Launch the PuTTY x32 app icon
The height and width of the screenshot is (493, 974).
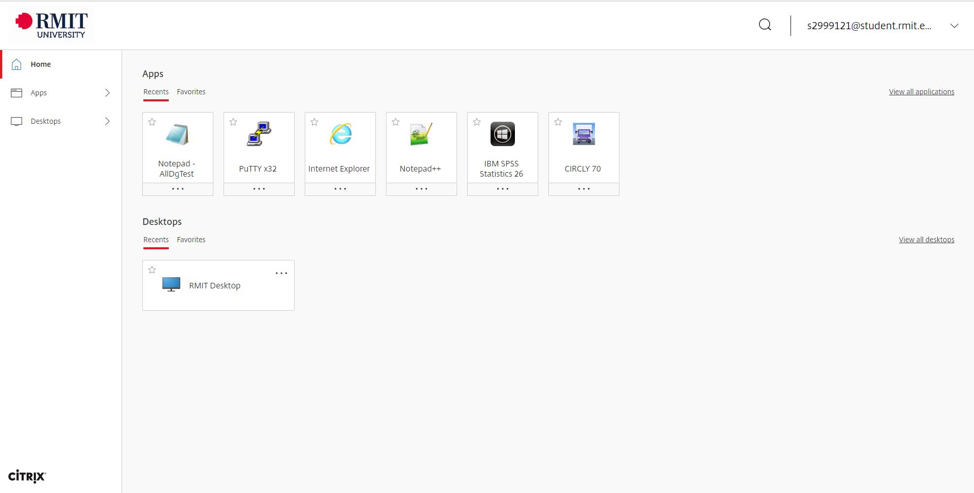(x=259, y=134)
